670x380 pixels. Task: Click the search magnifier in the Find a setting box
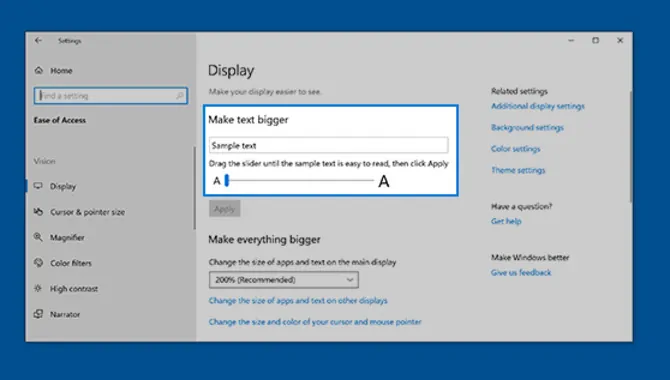click(180, 96)
